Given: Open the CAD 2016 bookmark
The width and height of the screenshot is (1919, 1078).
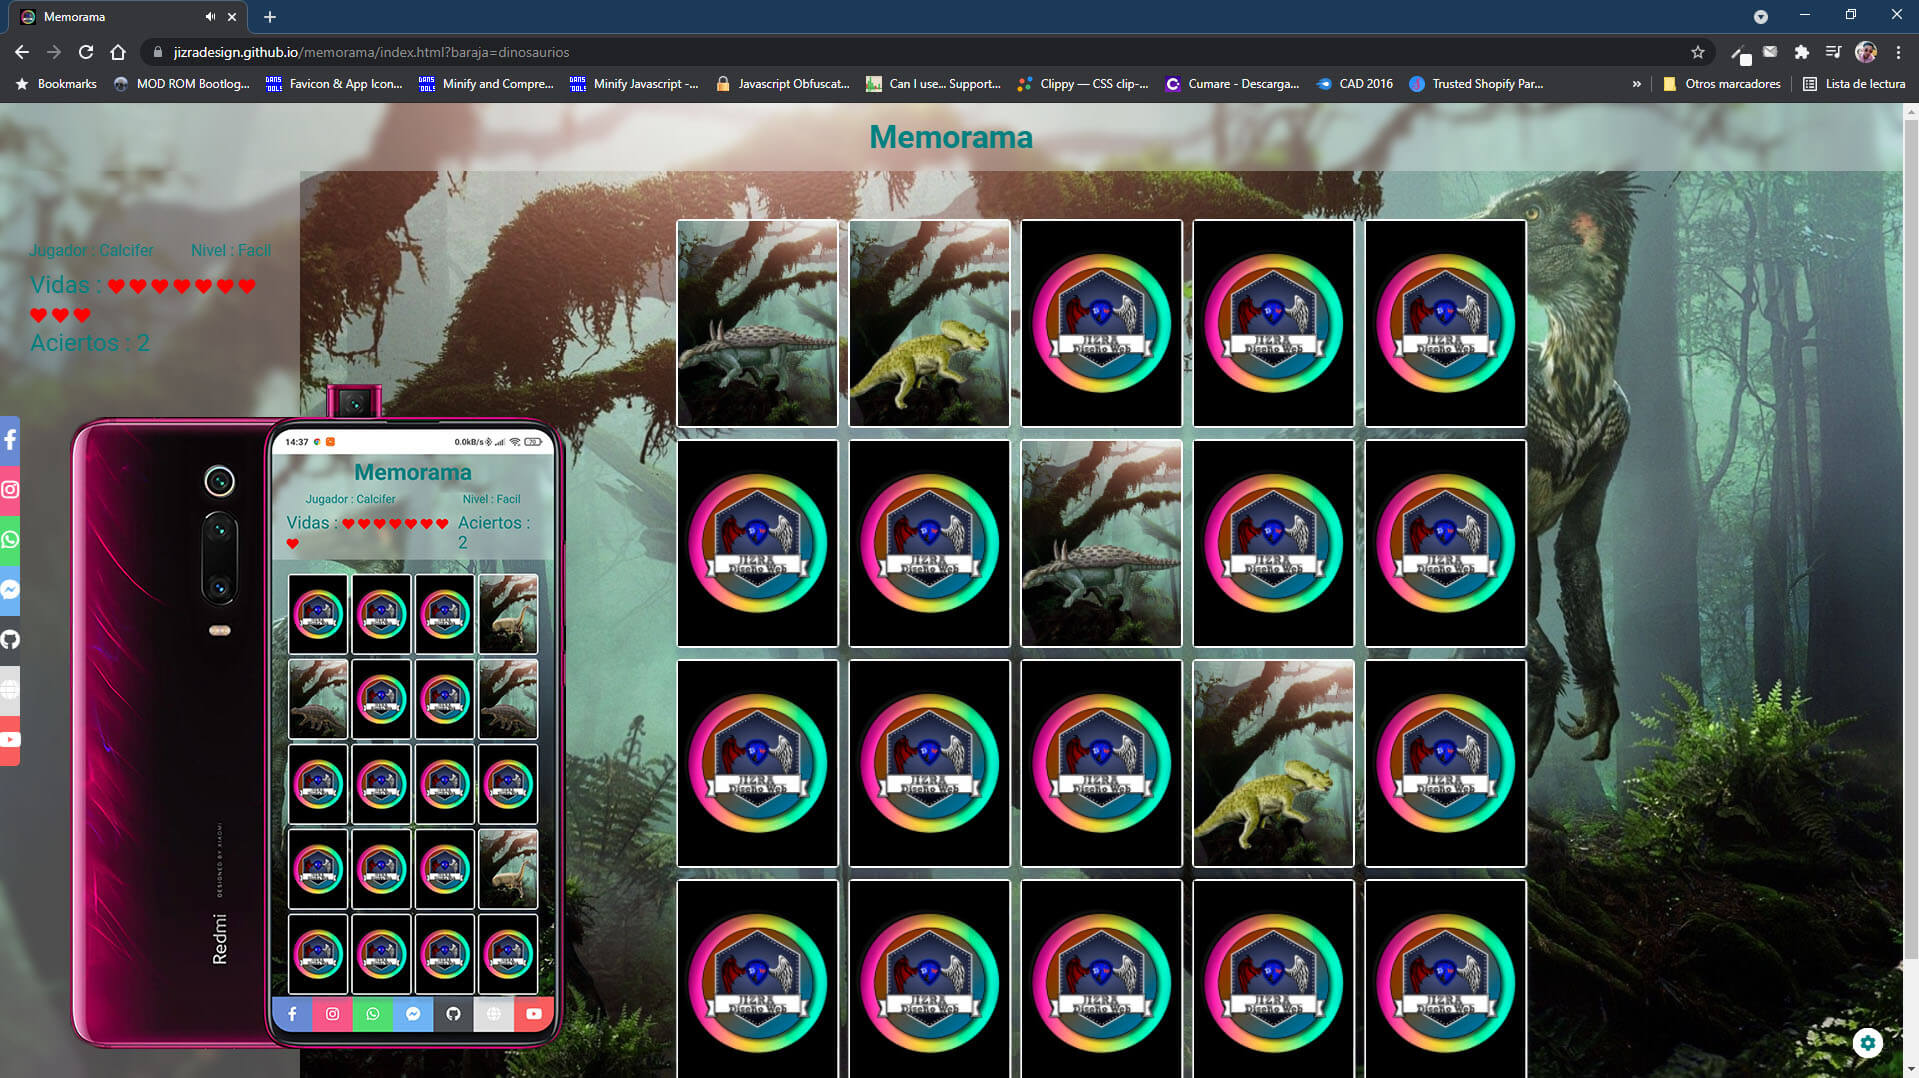Looking at the screenshot, I should tap(1355, 84).
